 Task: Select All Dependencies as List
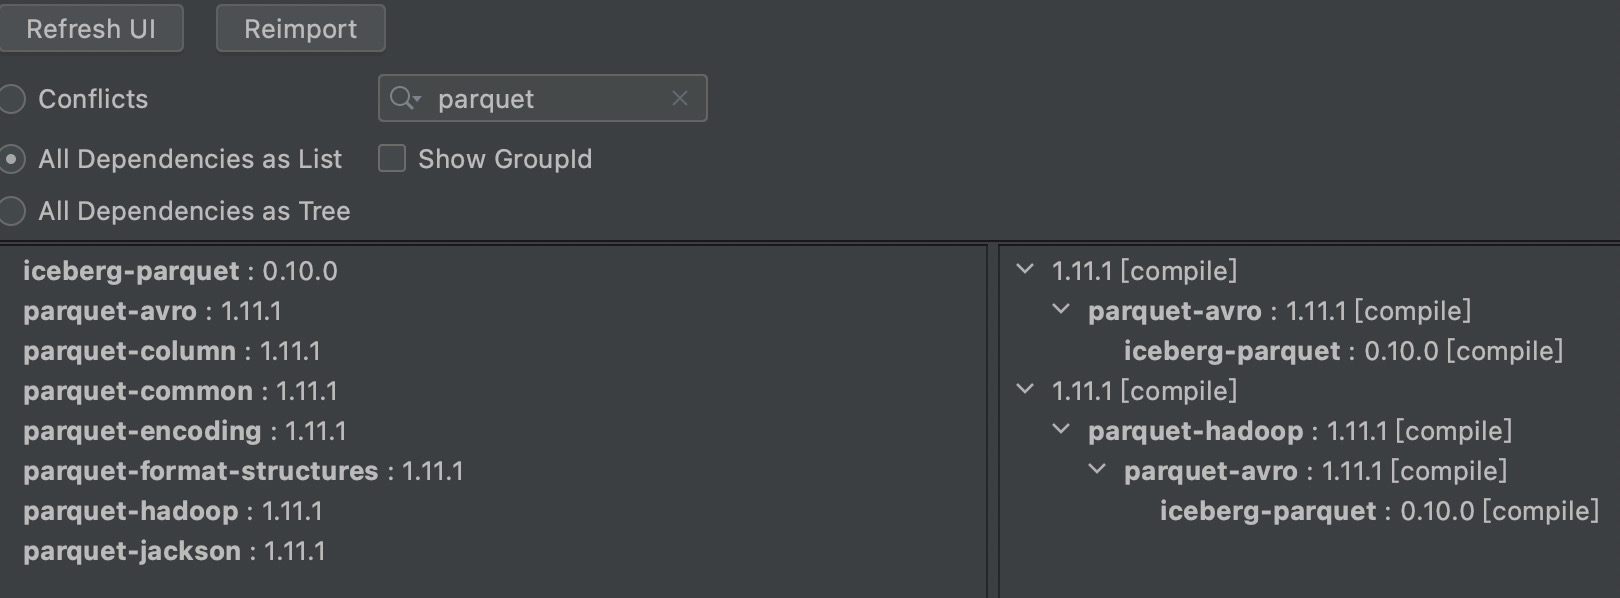12,159
